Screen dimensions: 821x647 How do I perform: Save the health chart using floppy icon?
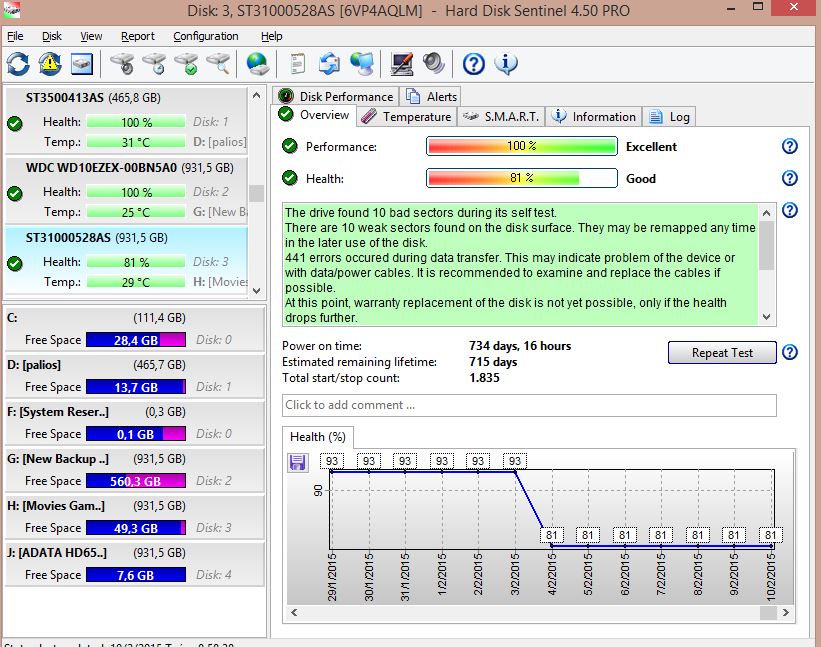[x=297, y=462]
